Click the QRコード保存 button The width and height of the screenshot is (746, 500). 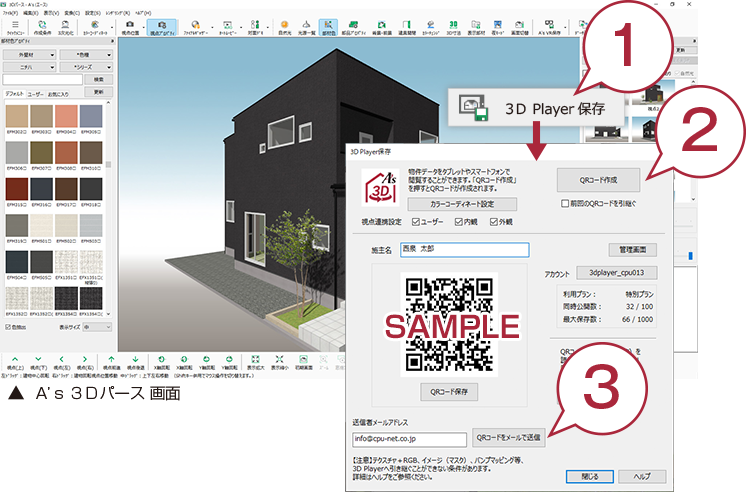(449, 392)
